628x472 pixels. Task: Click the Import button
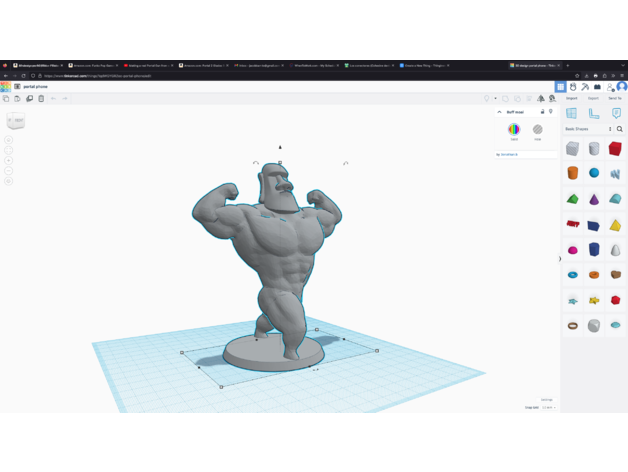click(x=572, y=98)
